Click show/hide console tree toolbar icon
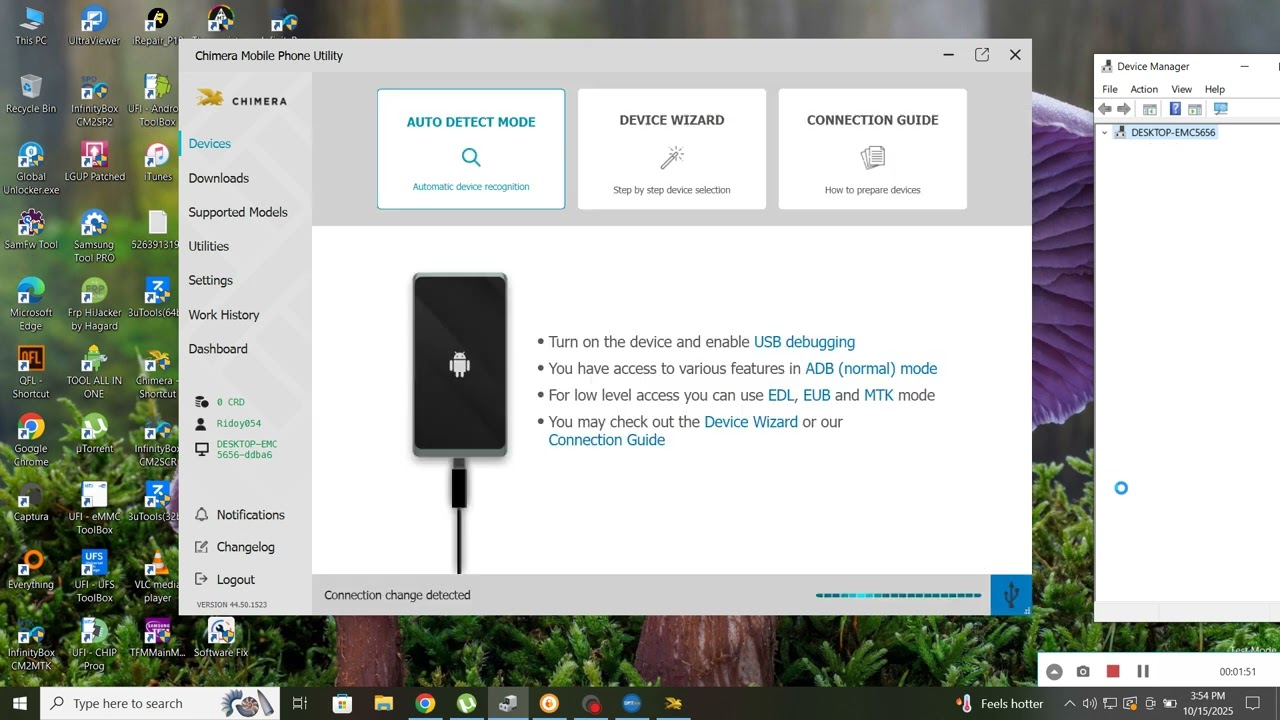Image resolution: width=1280 pixels, height=720 pixels. point(1150,109)
